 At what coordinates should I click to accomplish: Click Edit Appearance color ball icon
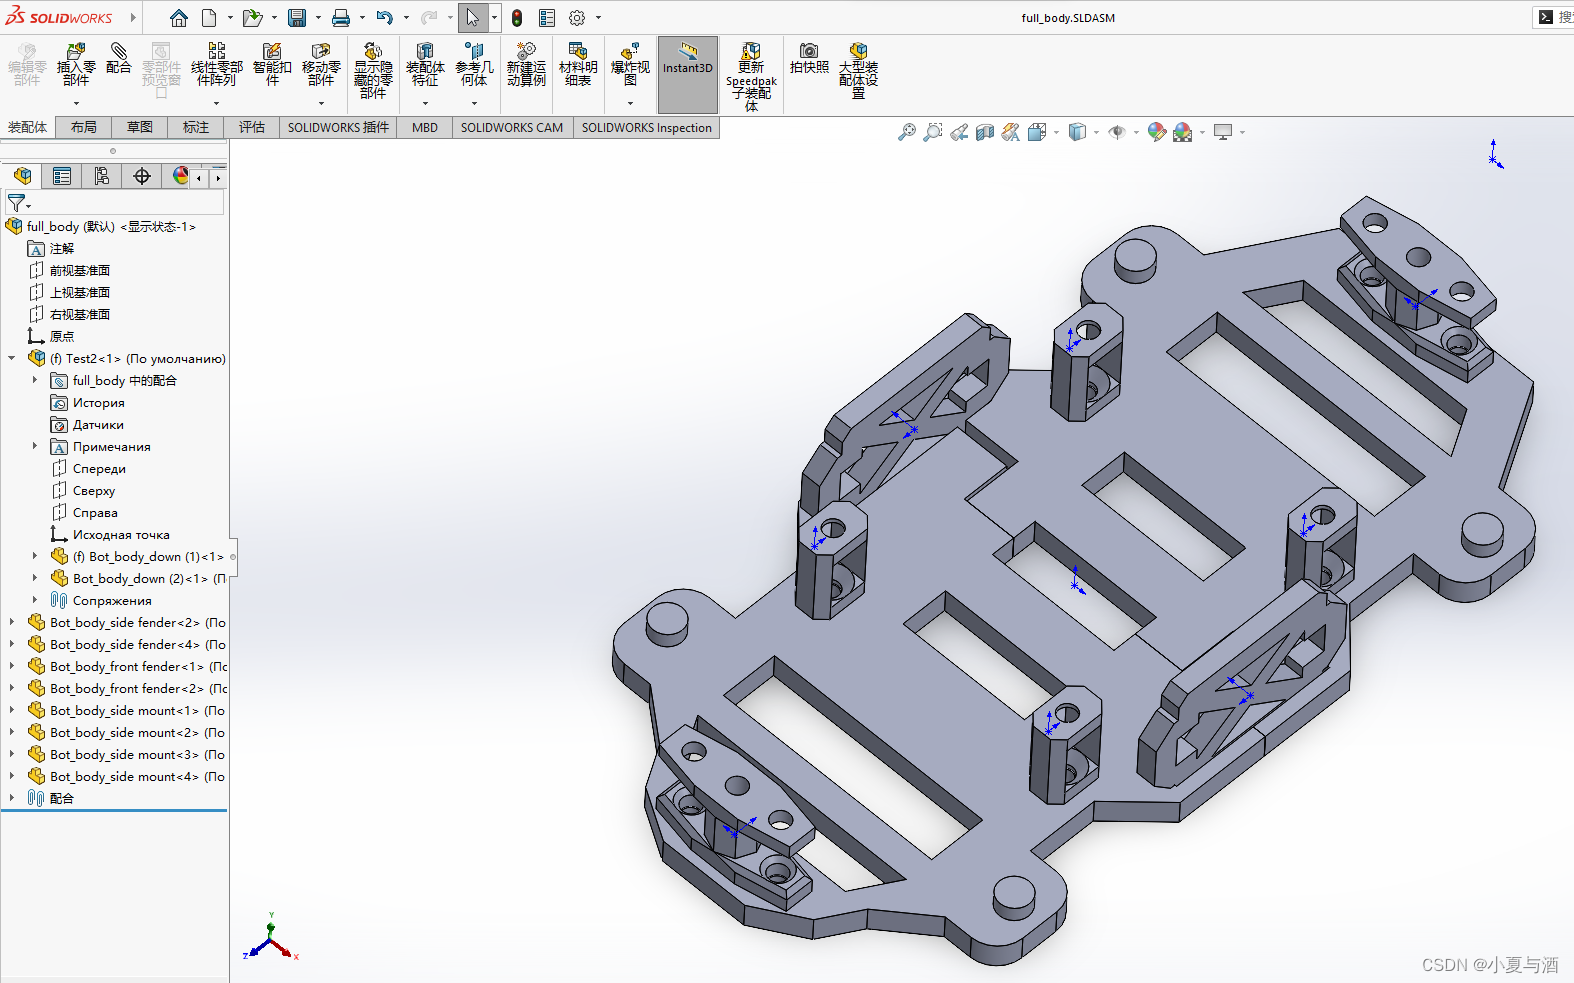click(1156, 132)
